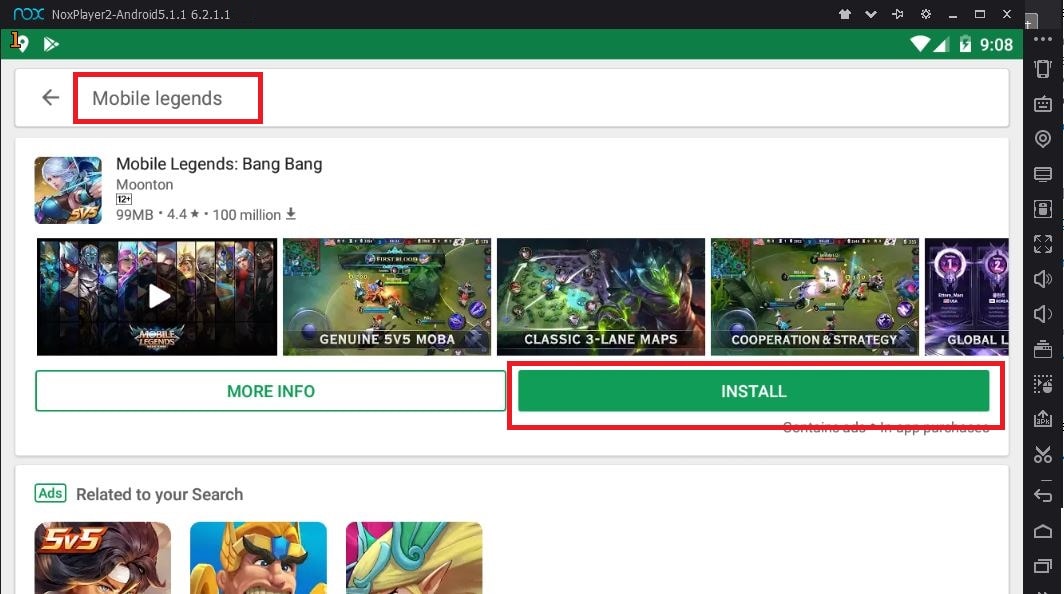Click the Ads badge label

[x=50, y=494]
